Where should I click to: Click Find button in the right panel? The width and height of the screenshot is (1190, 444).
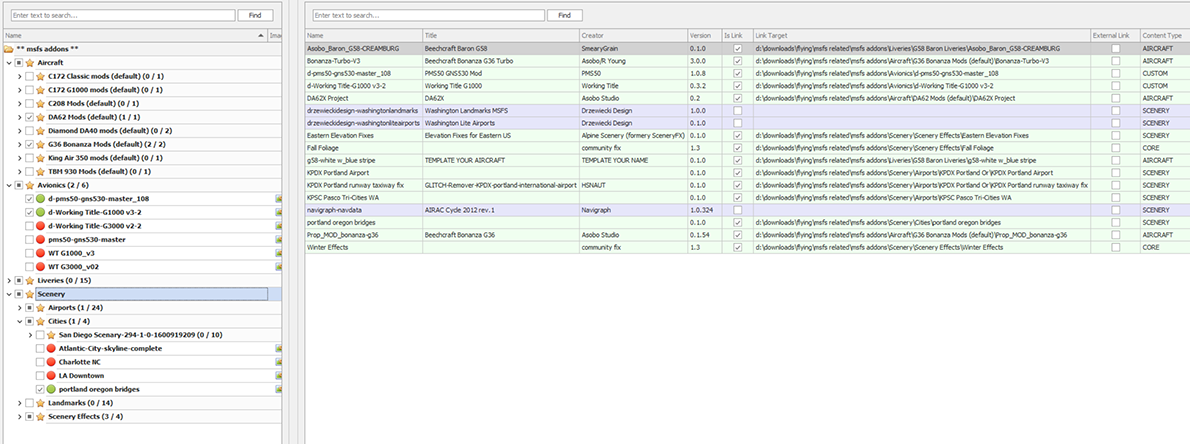coord(565,15)
